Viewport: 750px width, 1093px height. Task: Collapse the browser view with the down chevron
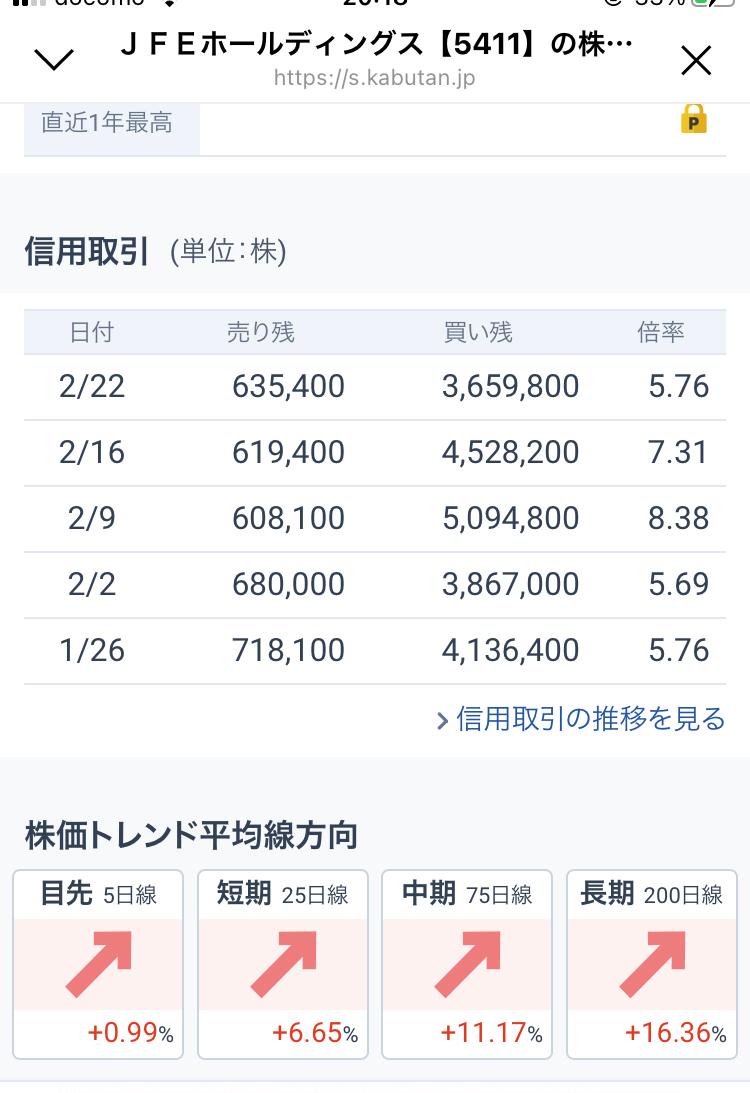coord(54,60)
